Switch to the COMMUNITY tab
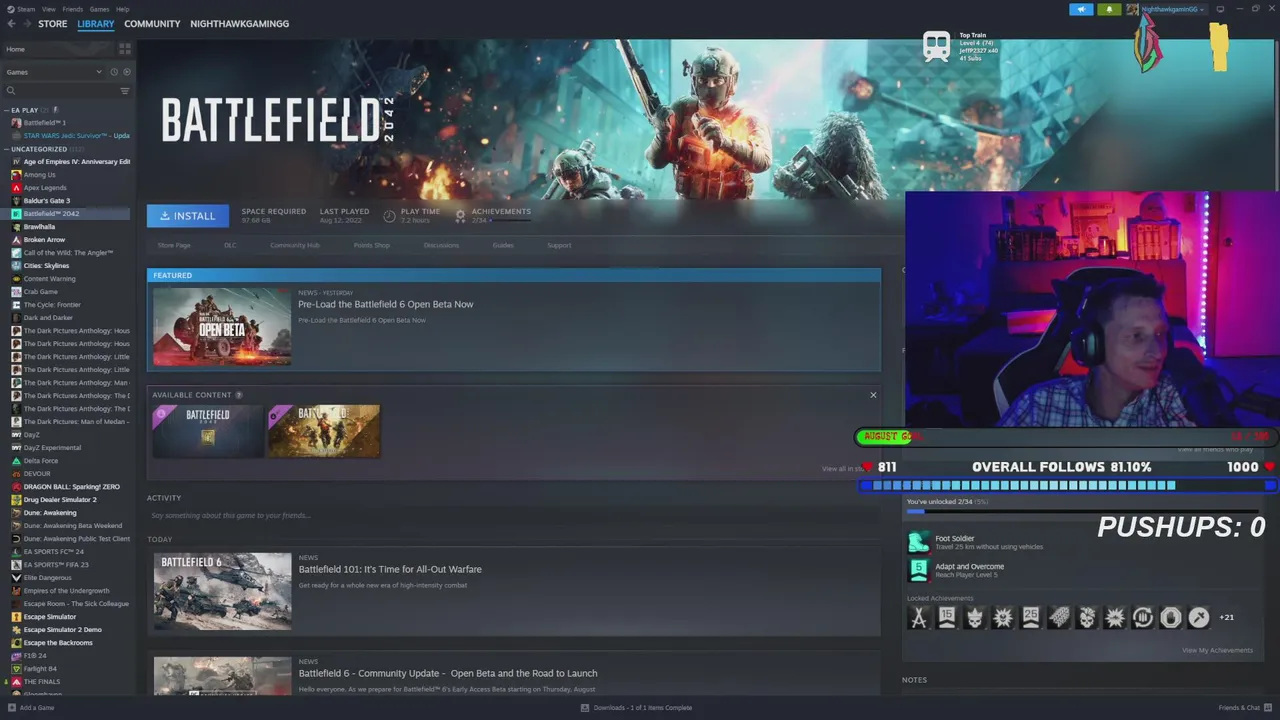 click(x=152, y=24)
